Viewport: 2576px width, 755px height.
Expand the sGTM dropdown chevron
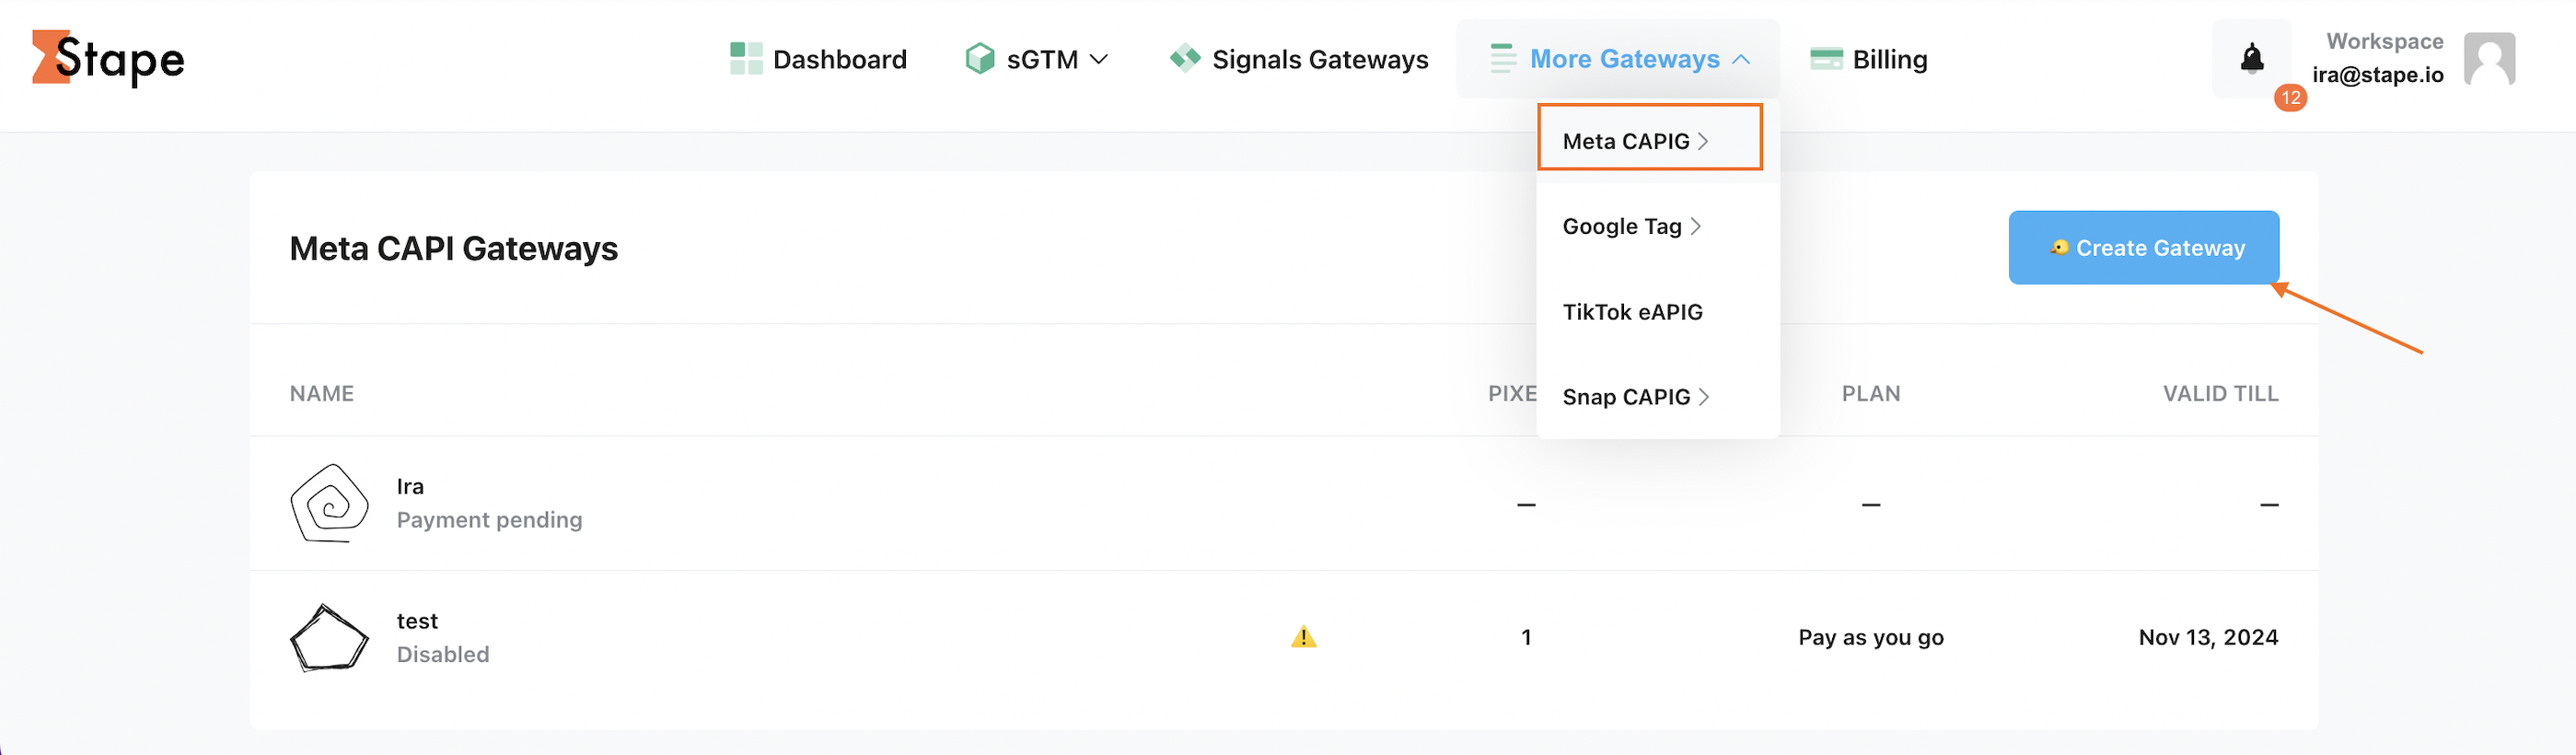[1098, 59]
